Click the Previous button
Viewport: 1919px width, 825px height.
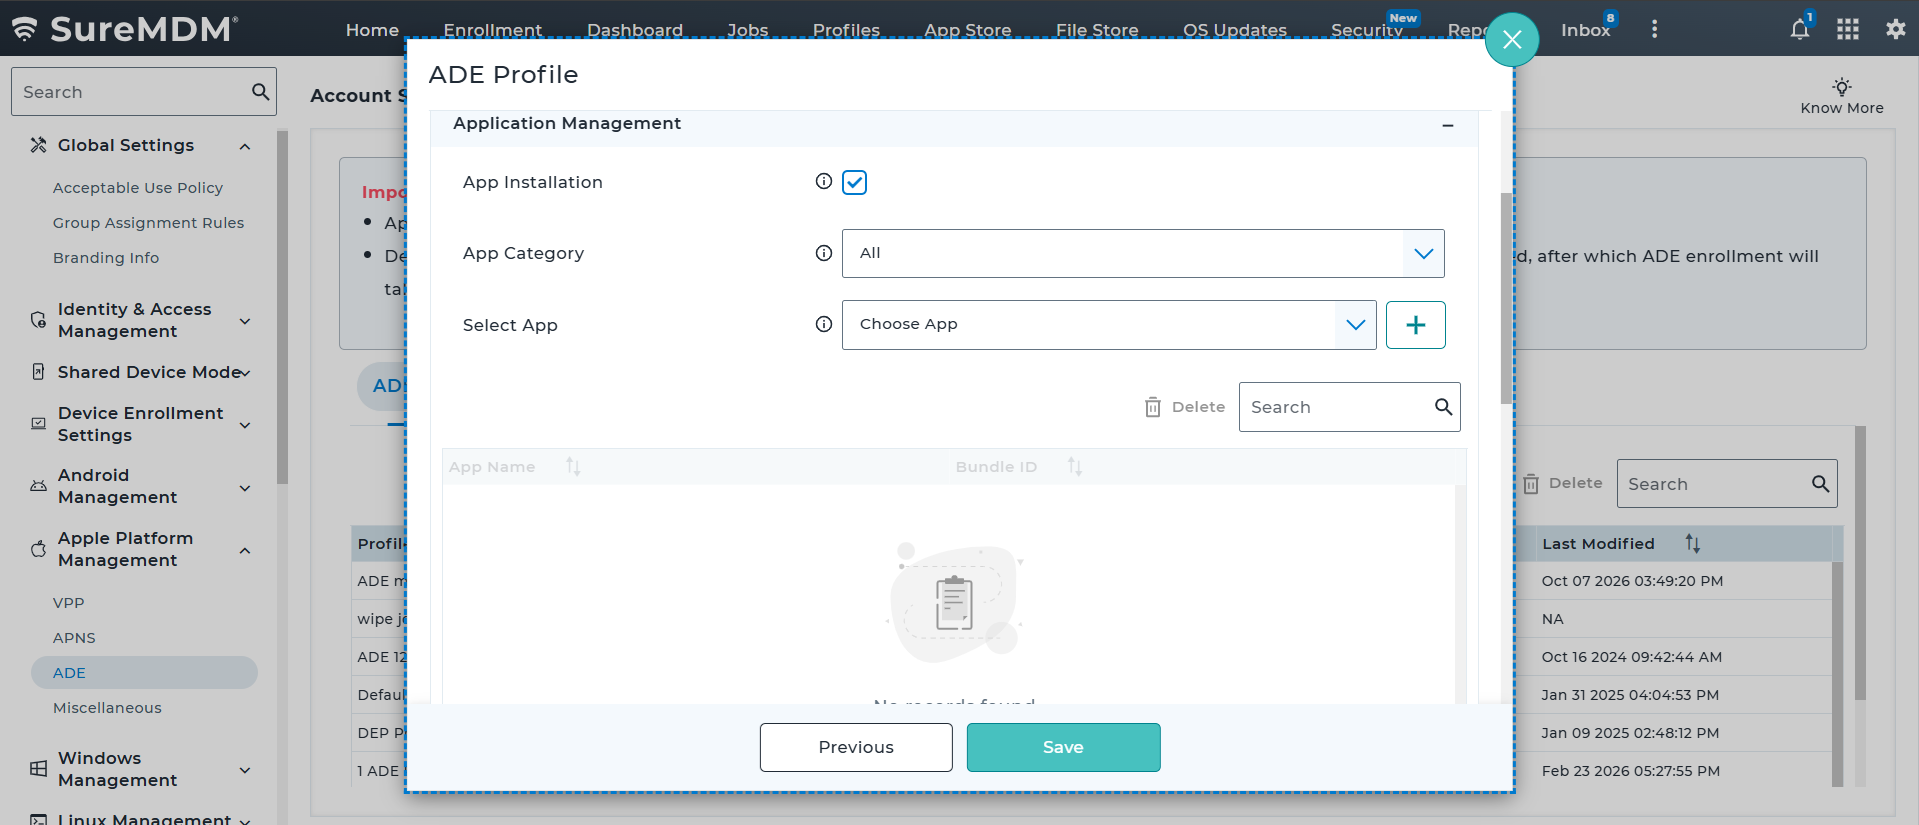click(856, 747)
